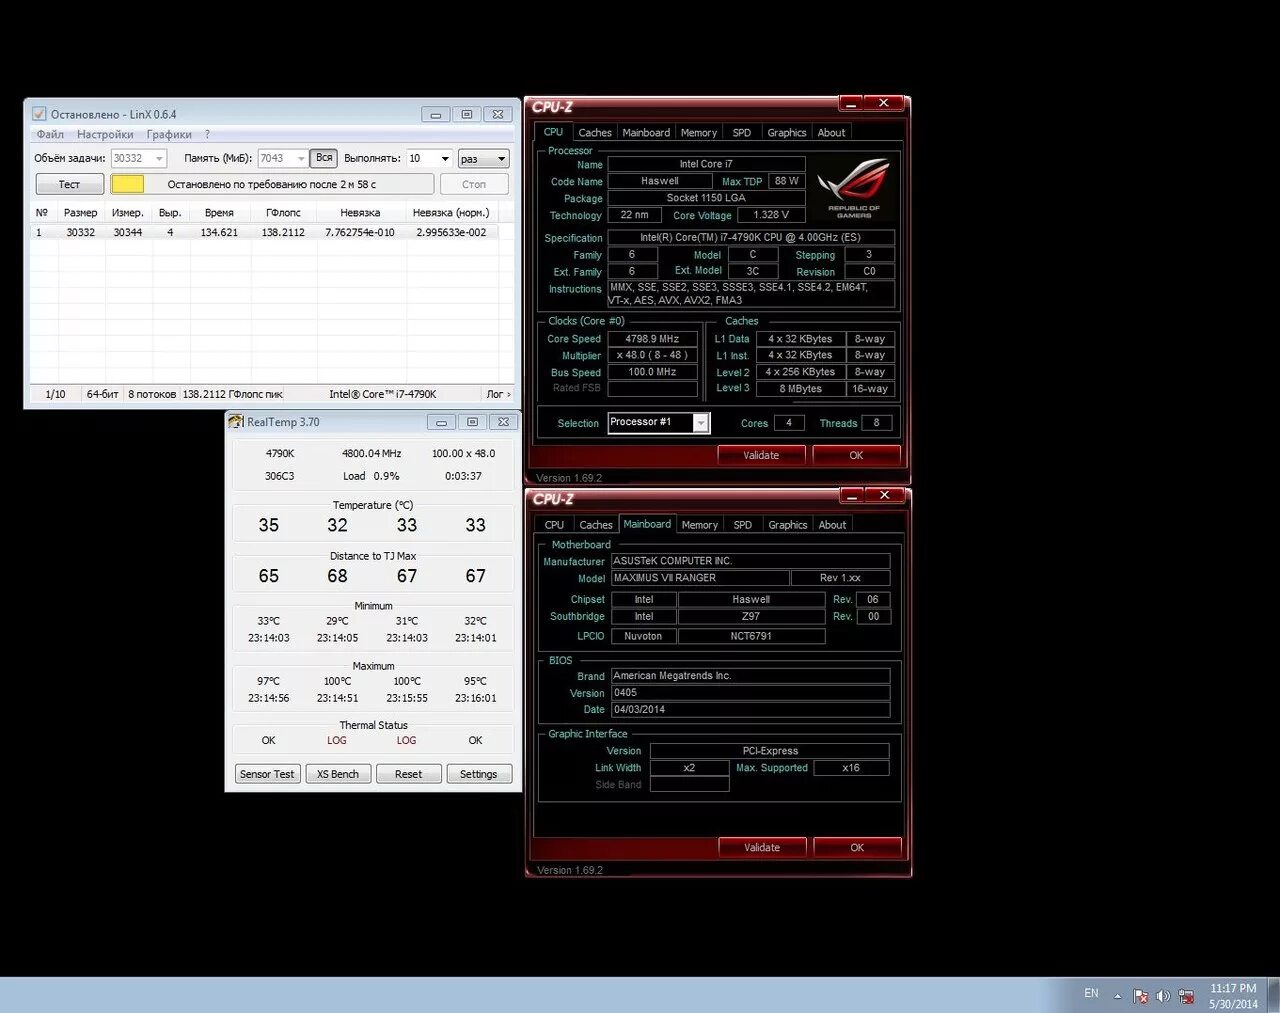Click the Core Speed 4798.9 MHz value
The height and width of the screenshot is (1013, 1280).
(x=652, y=339)
